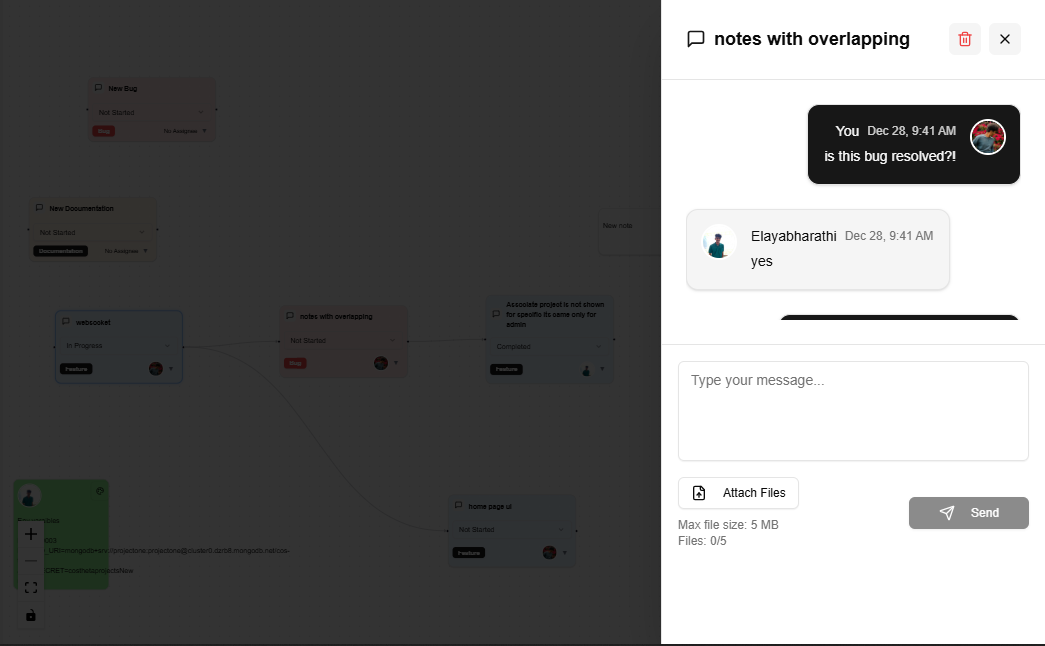Fit view using the fullscreen frame icon
Viewport: 1045px width, 646px height.
click(x=31, y=587)
